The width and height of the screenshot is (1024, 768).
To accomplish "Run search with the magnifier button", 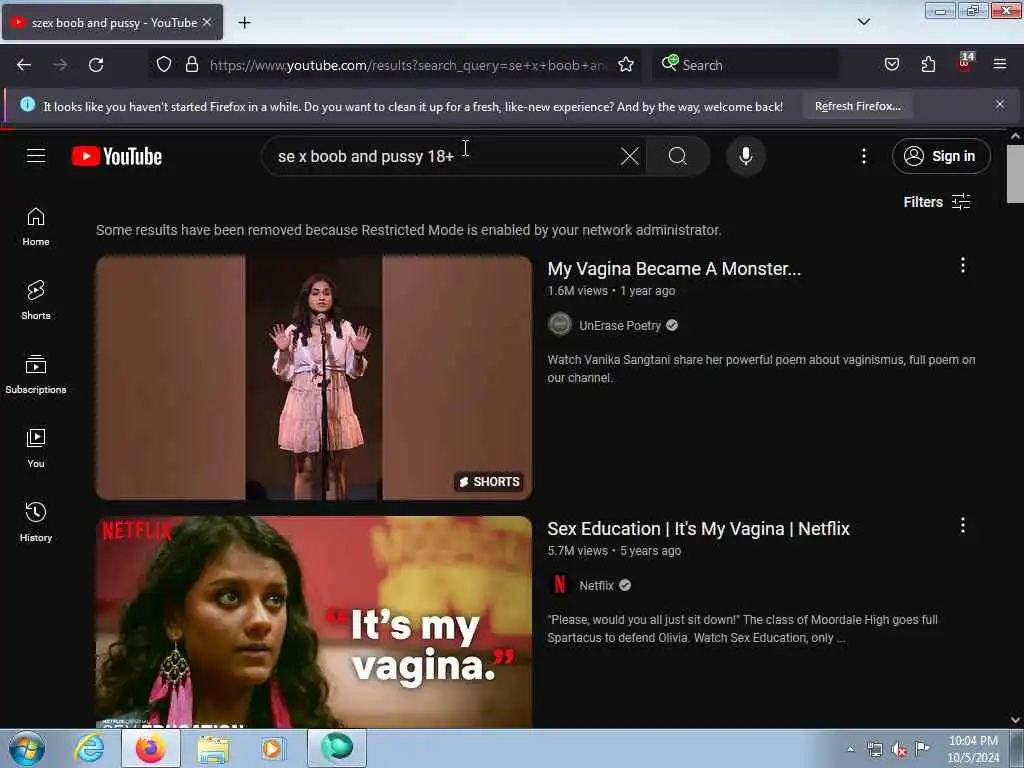I will click(x=678, y=156).
